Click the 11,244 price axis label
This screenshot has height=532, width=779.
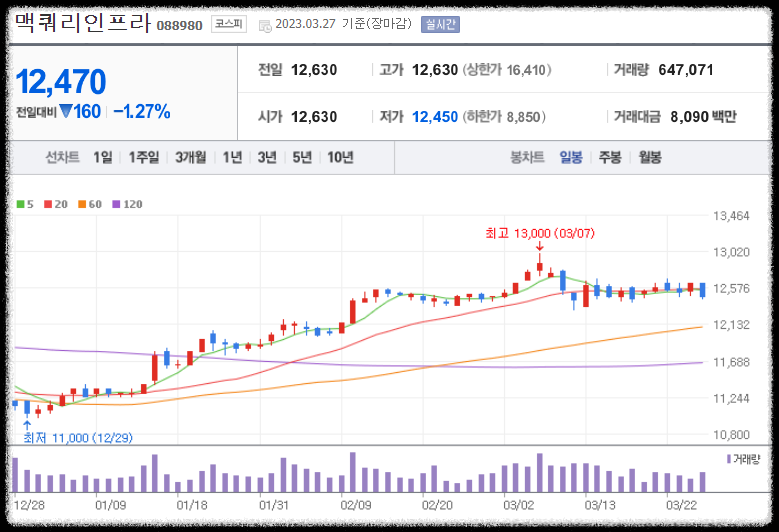(731, 398)
